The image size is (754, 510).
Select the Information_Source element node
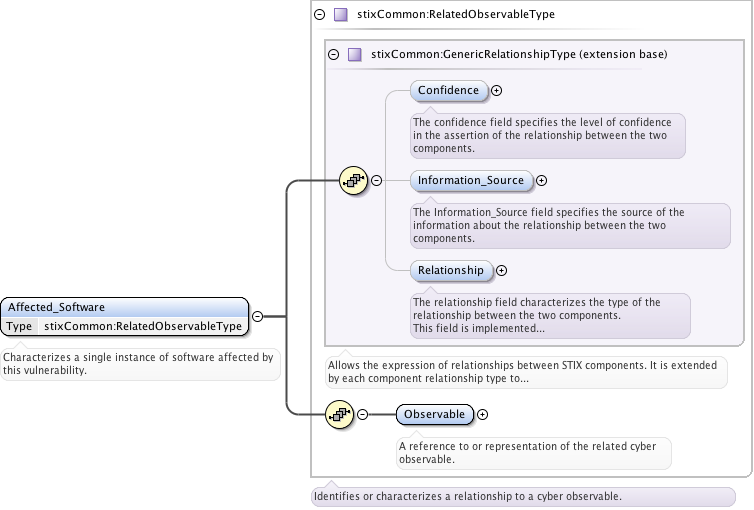click(470, 181)
